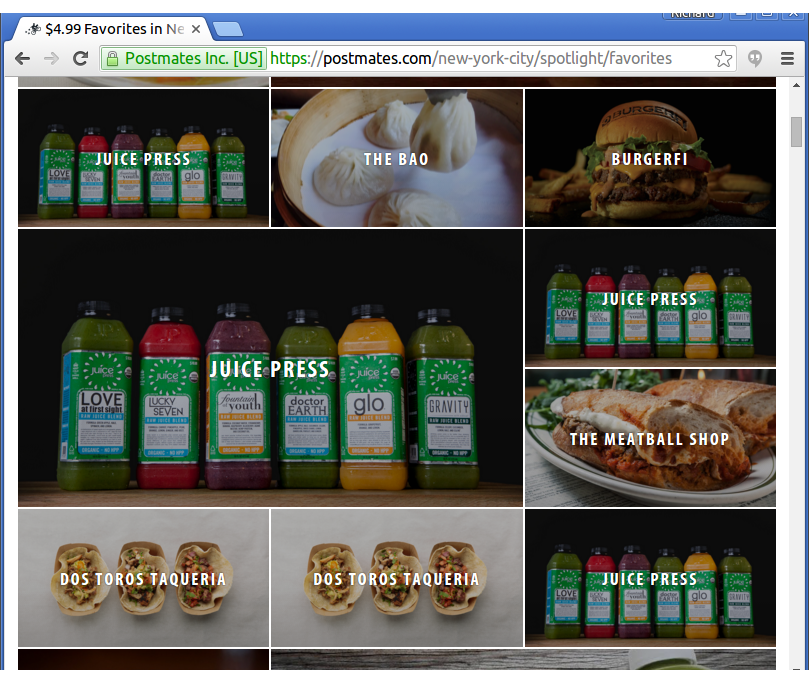This screenshot has width=809, height=683.
Task: Open the leftmost Dos Toros Taqueria tile
Action: pyautogui.click(x=143, y=578)
